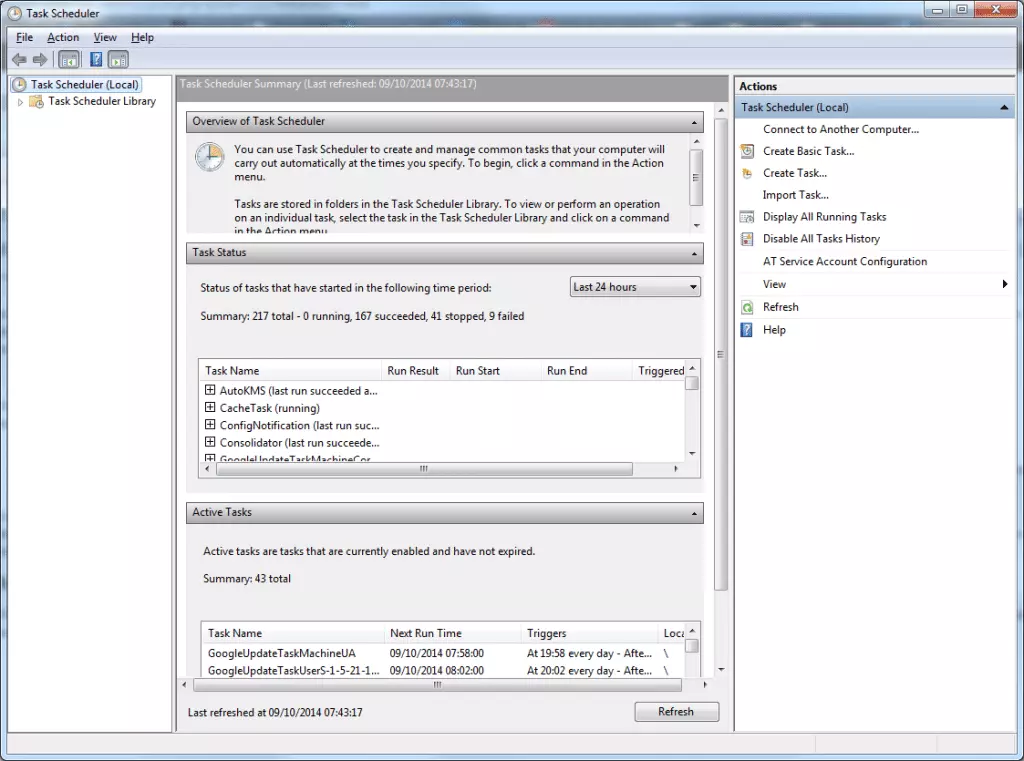Open the View menu
1024x761 pixels.
[105, 37]
